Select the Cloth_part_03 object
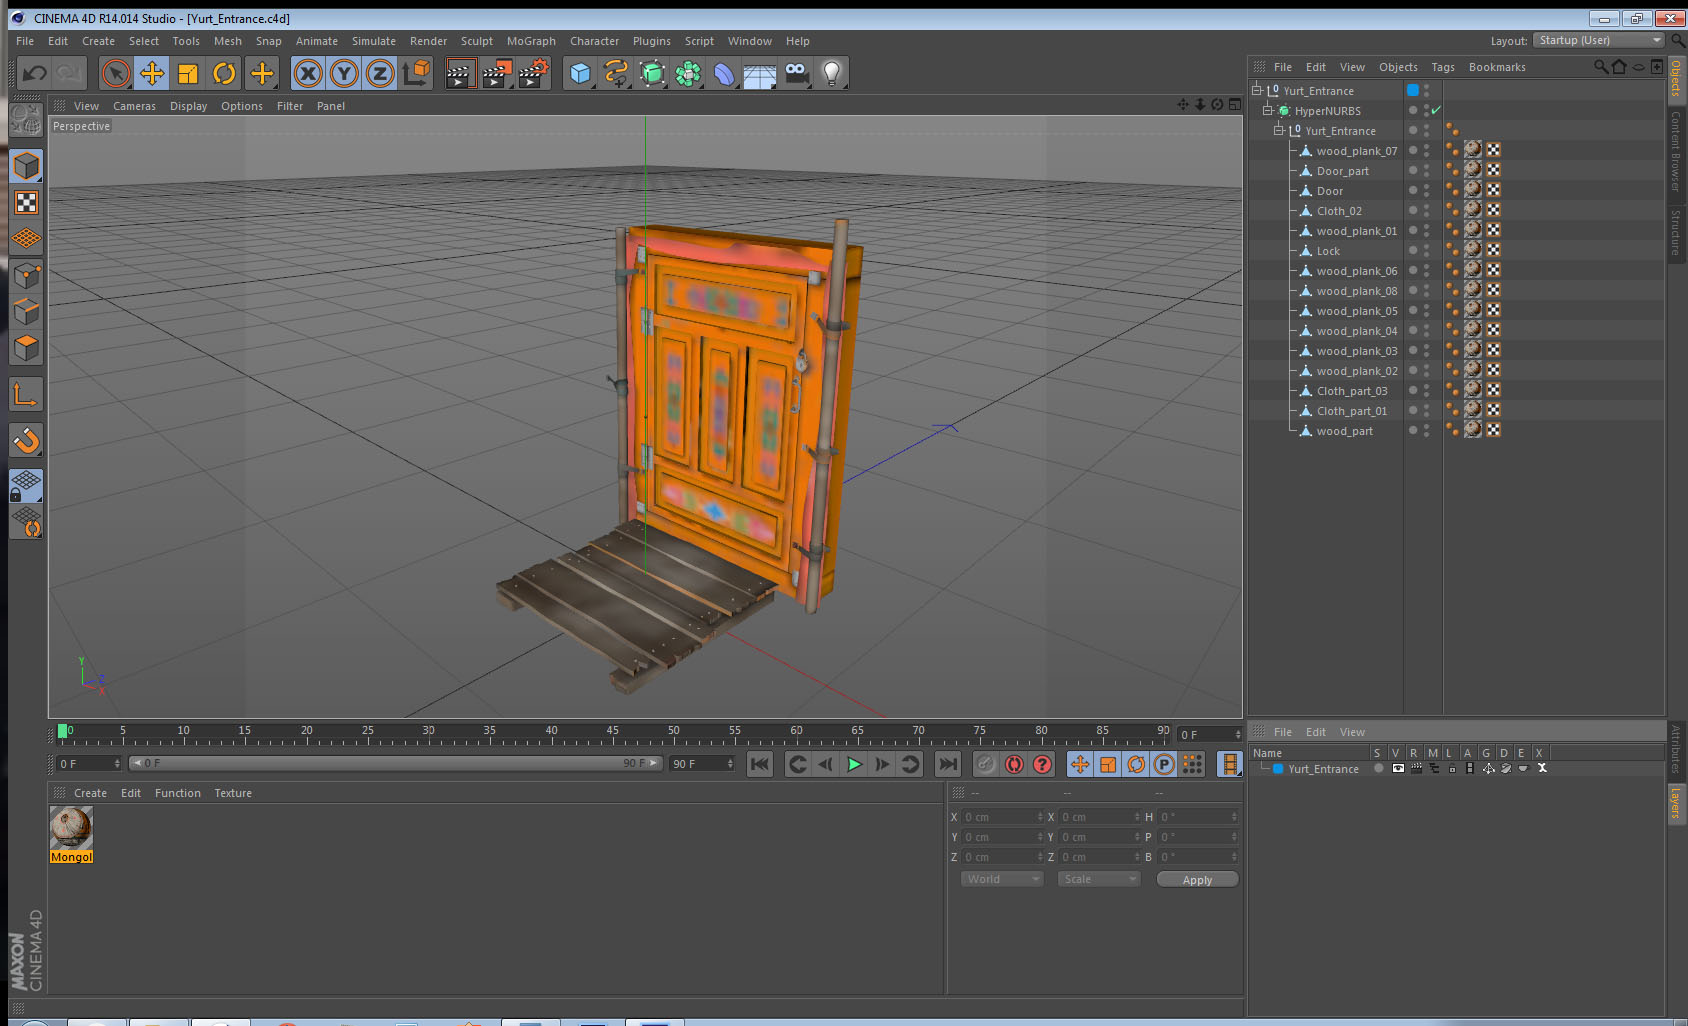 tap(1351, 390)
